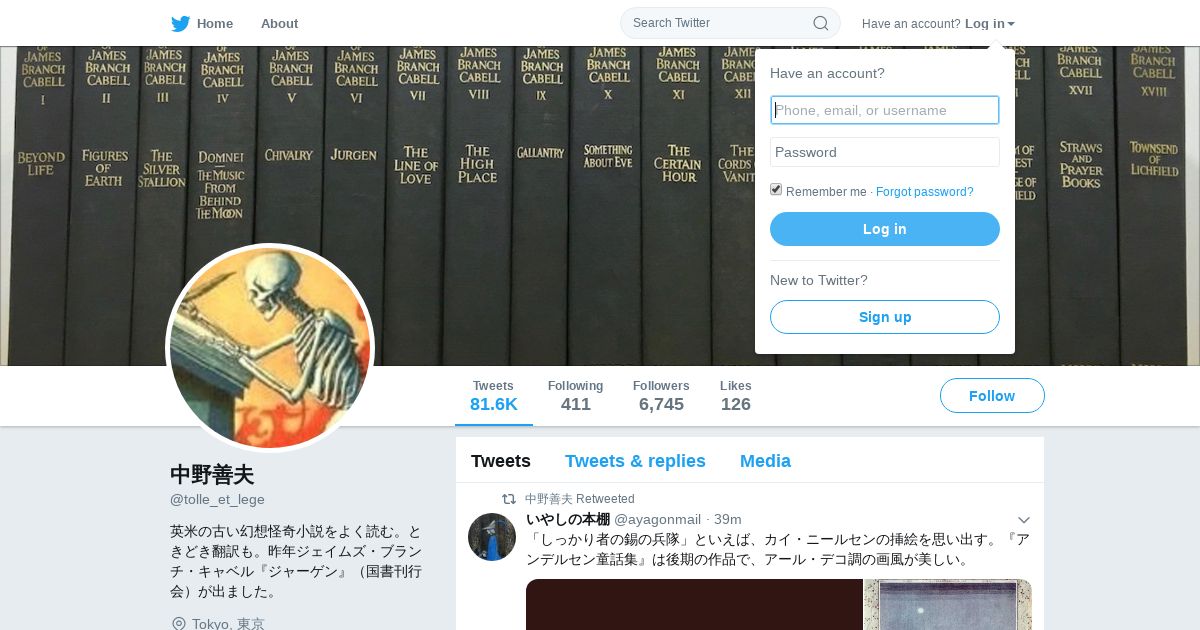Focus the Password field

tap(885, 152)
